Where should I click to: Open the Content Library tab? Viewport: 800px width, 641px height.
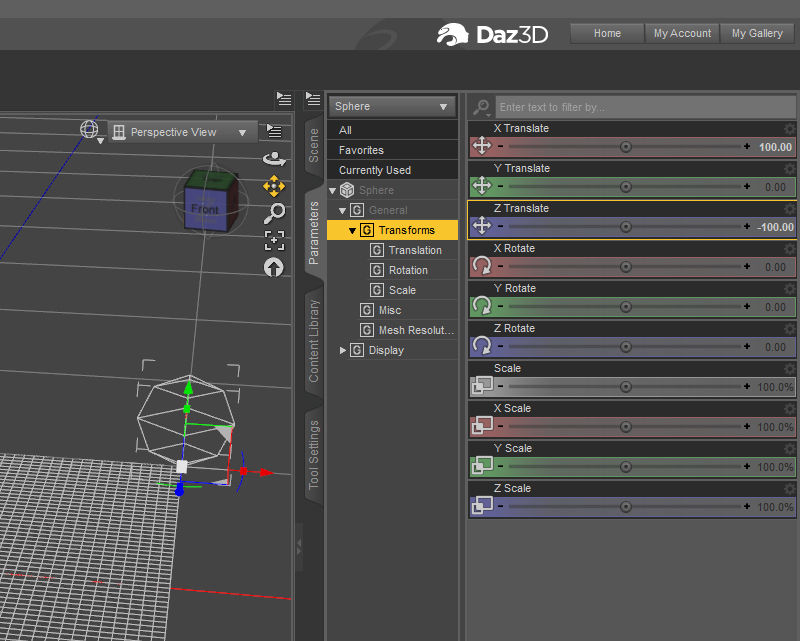pos(314,340)
